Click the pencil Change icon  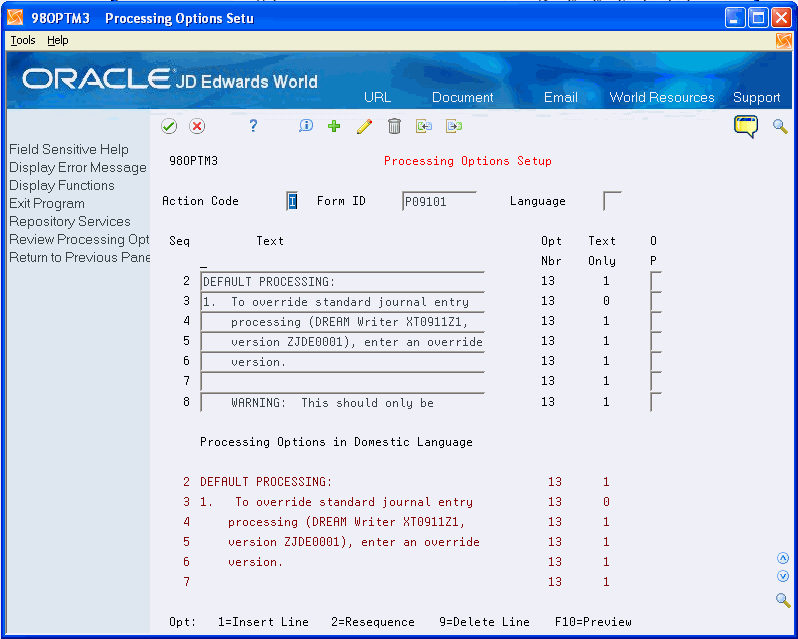pyautogui.click(x=364, y=126)
